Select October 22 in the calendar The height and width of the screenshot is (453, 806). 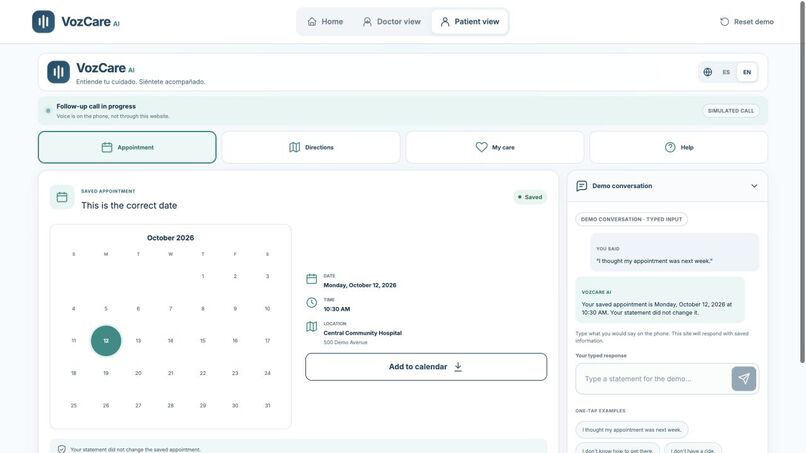tap(203, 373)
